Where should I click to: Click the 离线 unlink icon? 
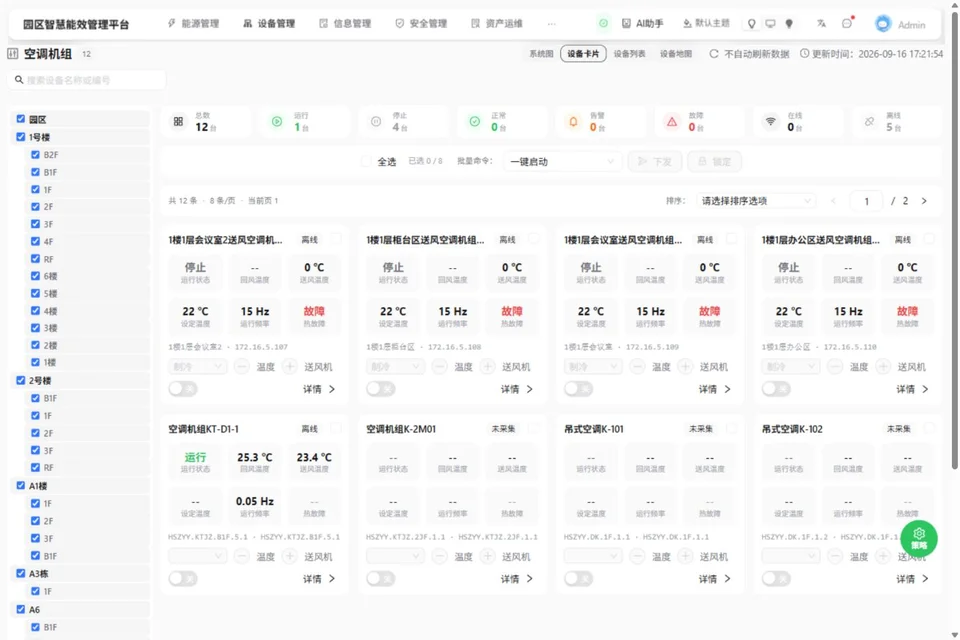pyautogui.click(x=869, y=121)
